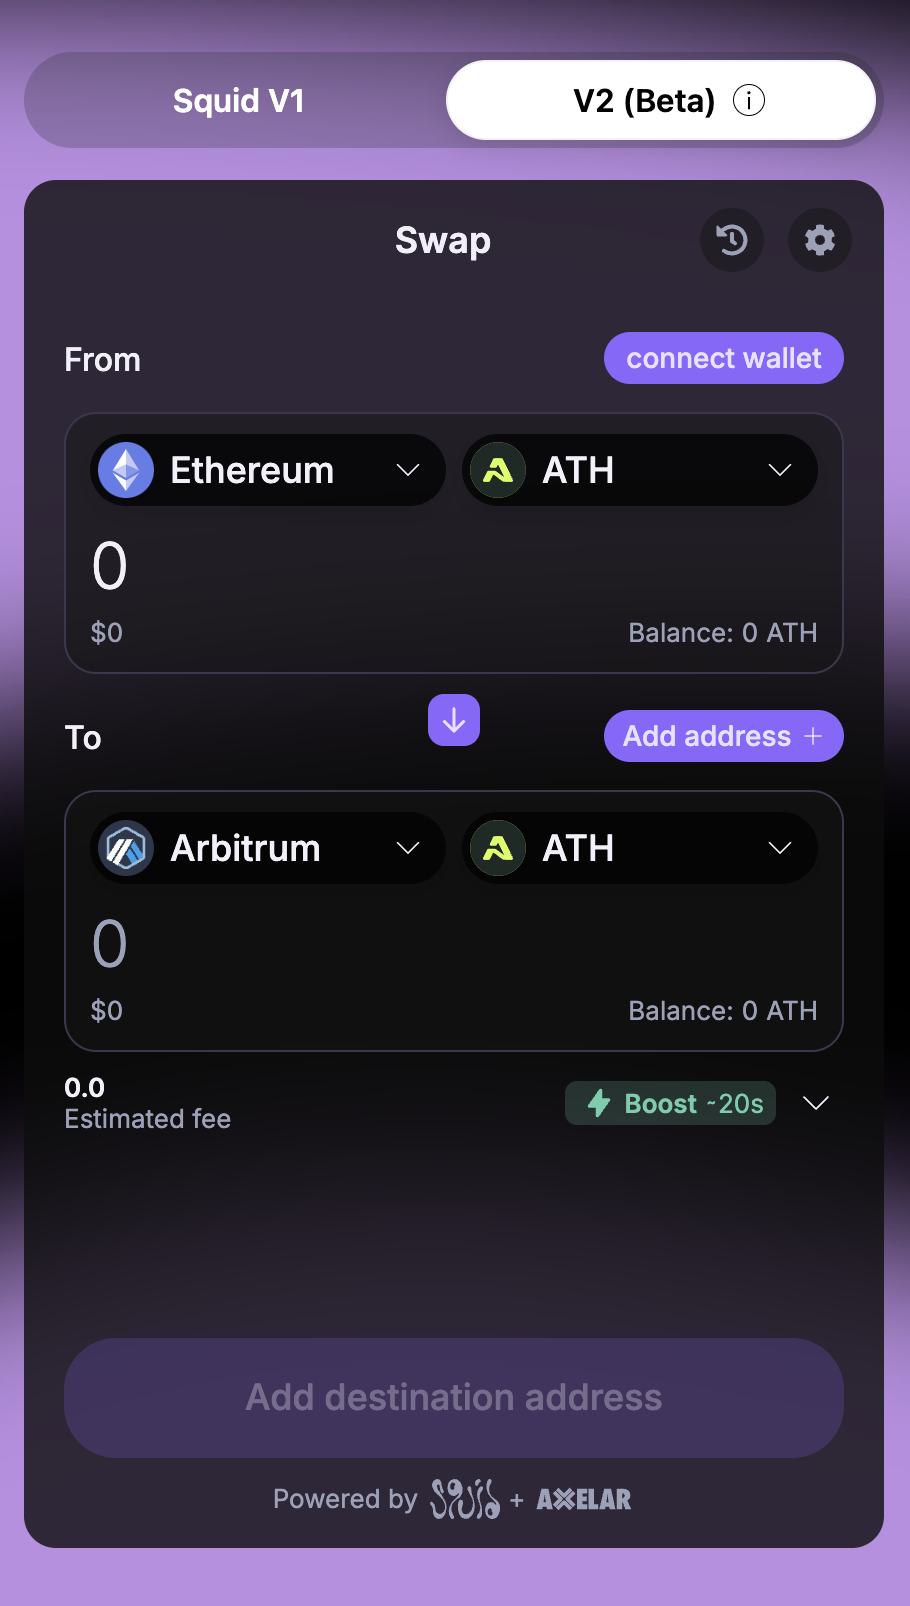This screenshot has width=910, height=1606.
Task: Click the connect wallet button
Action: click(723, 358)
